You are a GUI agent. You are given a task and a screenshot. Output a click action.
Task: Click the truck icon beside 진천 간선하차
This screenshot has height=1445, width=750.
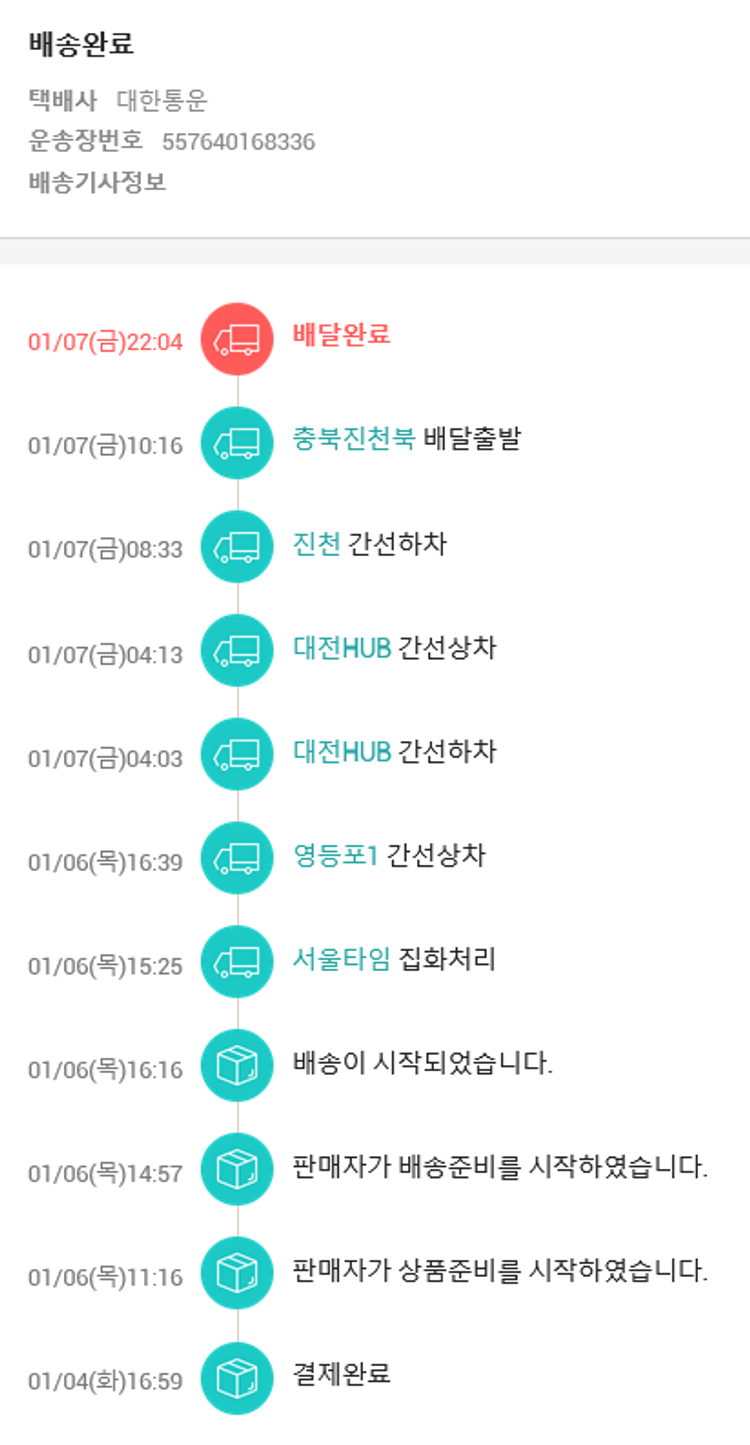tap(237, 546)
